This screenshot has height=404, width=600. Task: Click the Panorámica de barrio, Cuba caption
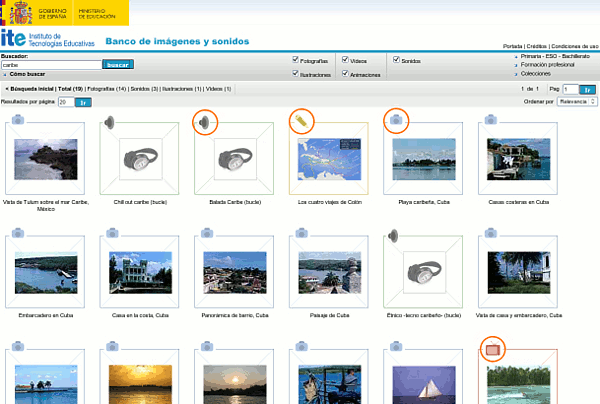235,315
